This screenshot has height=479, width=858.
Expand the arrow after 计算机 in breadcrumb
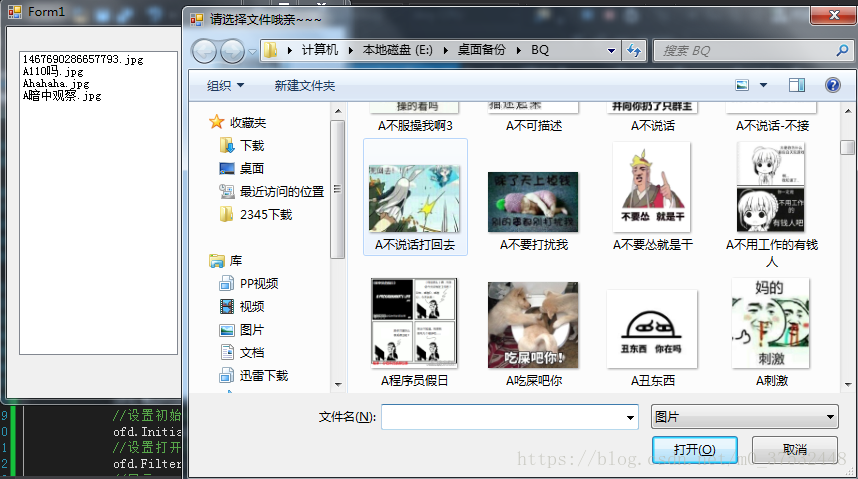[351, 50]
